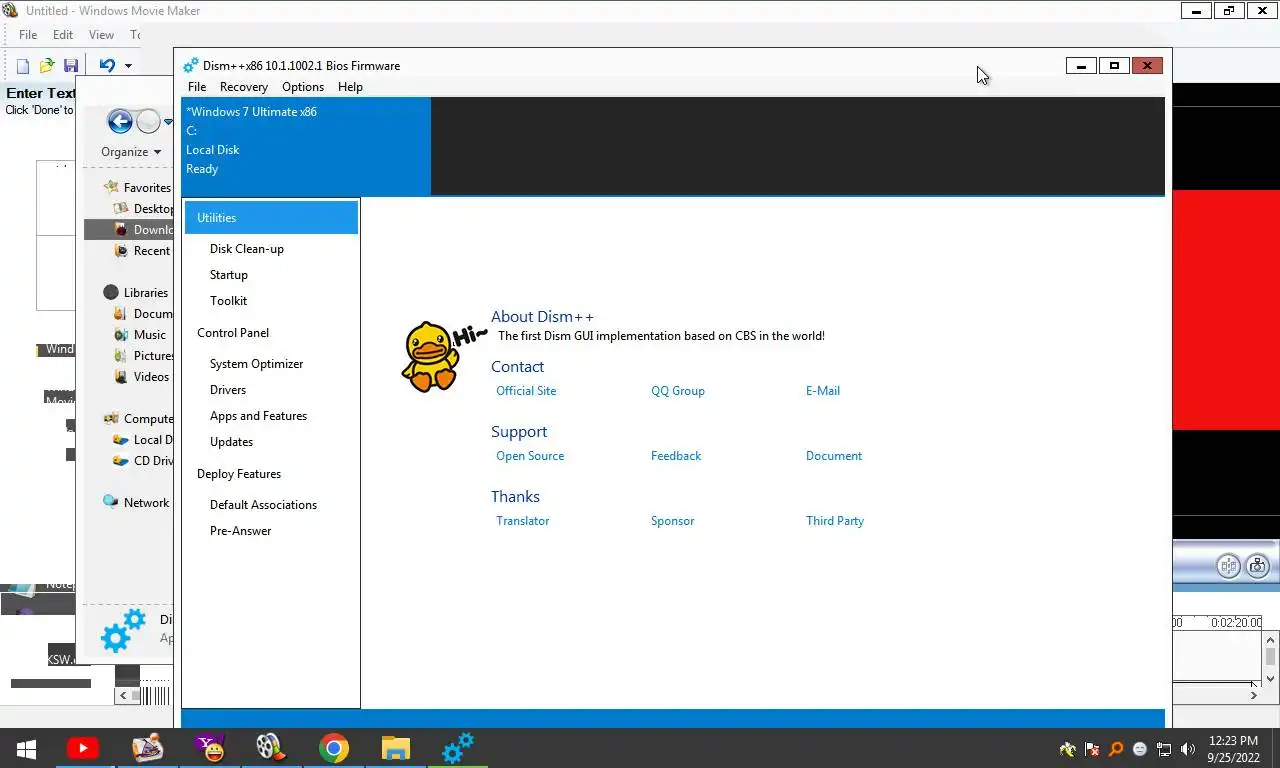1280x768 pixels.
Task: Click Open Project folder icon in Movie Maker
Action: 47,66
